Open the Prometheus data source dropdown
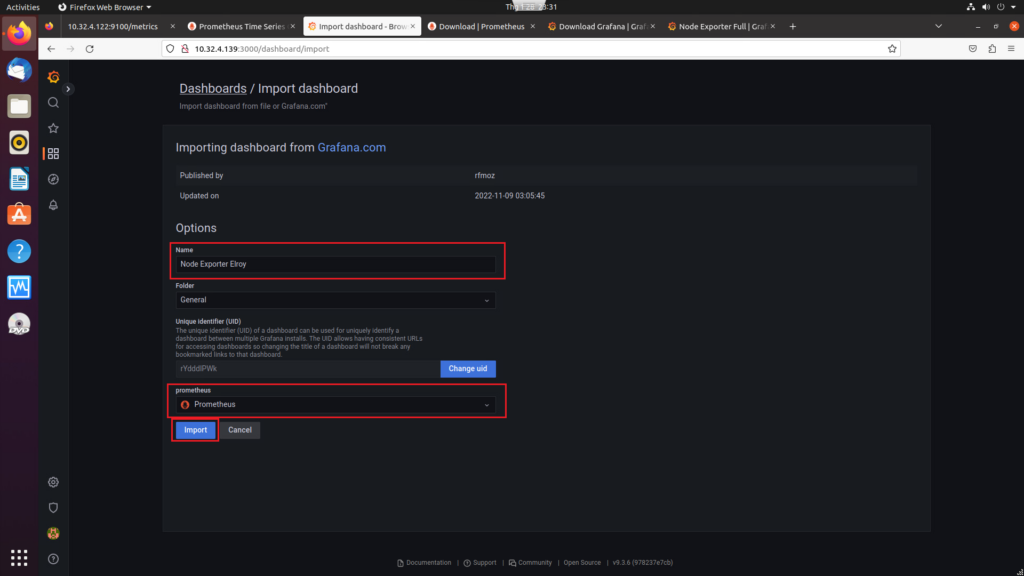This screenshot has width=1024, height=576. click(x=335, y=404)
